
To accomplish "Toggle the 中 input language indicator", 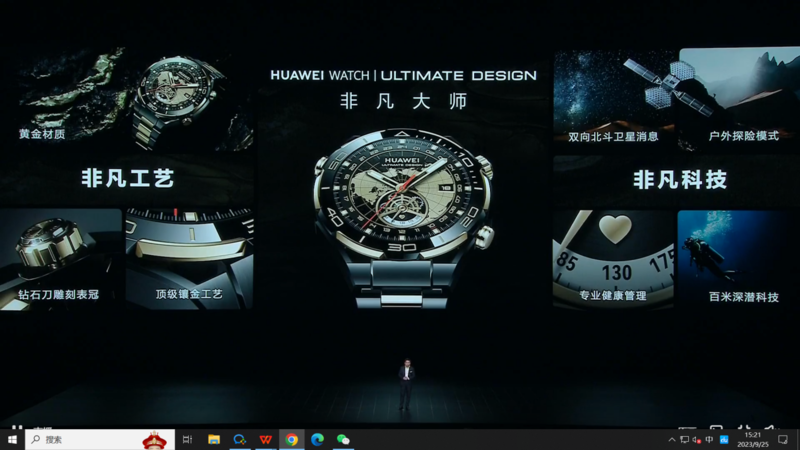I will [x=709, y=439].
